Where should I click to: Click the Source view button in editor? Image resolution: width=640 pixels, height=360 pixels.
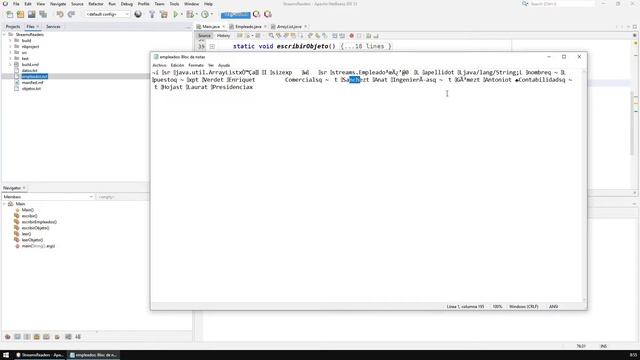(x=204, y=36)
